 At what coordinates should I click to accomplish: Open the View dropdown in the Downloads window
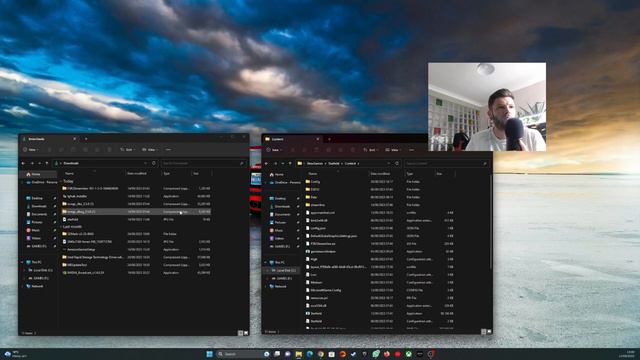click(150, 150)
